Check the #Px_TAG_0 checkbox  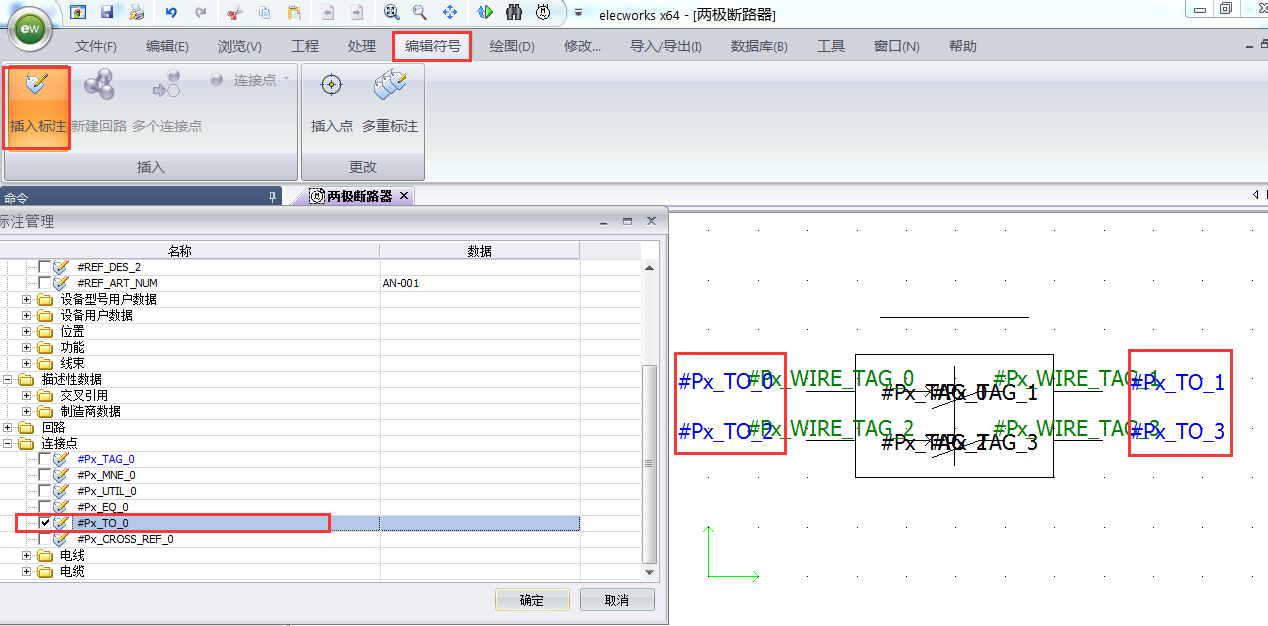point(44,459)
